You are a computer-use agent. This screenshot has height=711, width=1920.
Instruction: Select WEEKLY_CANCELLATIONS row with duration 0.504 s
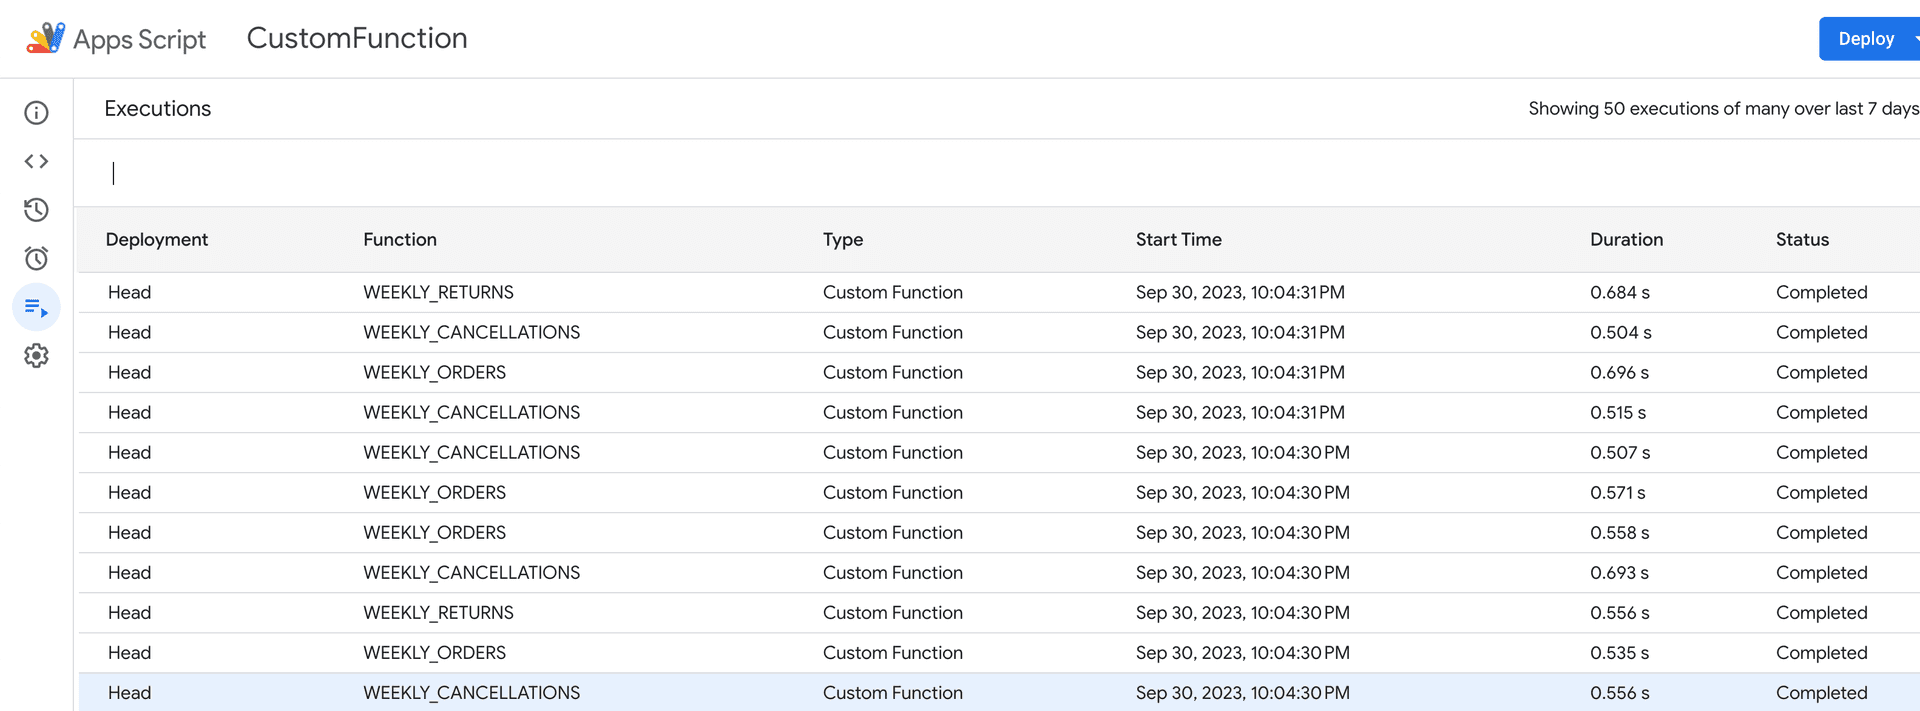(999, 332)
